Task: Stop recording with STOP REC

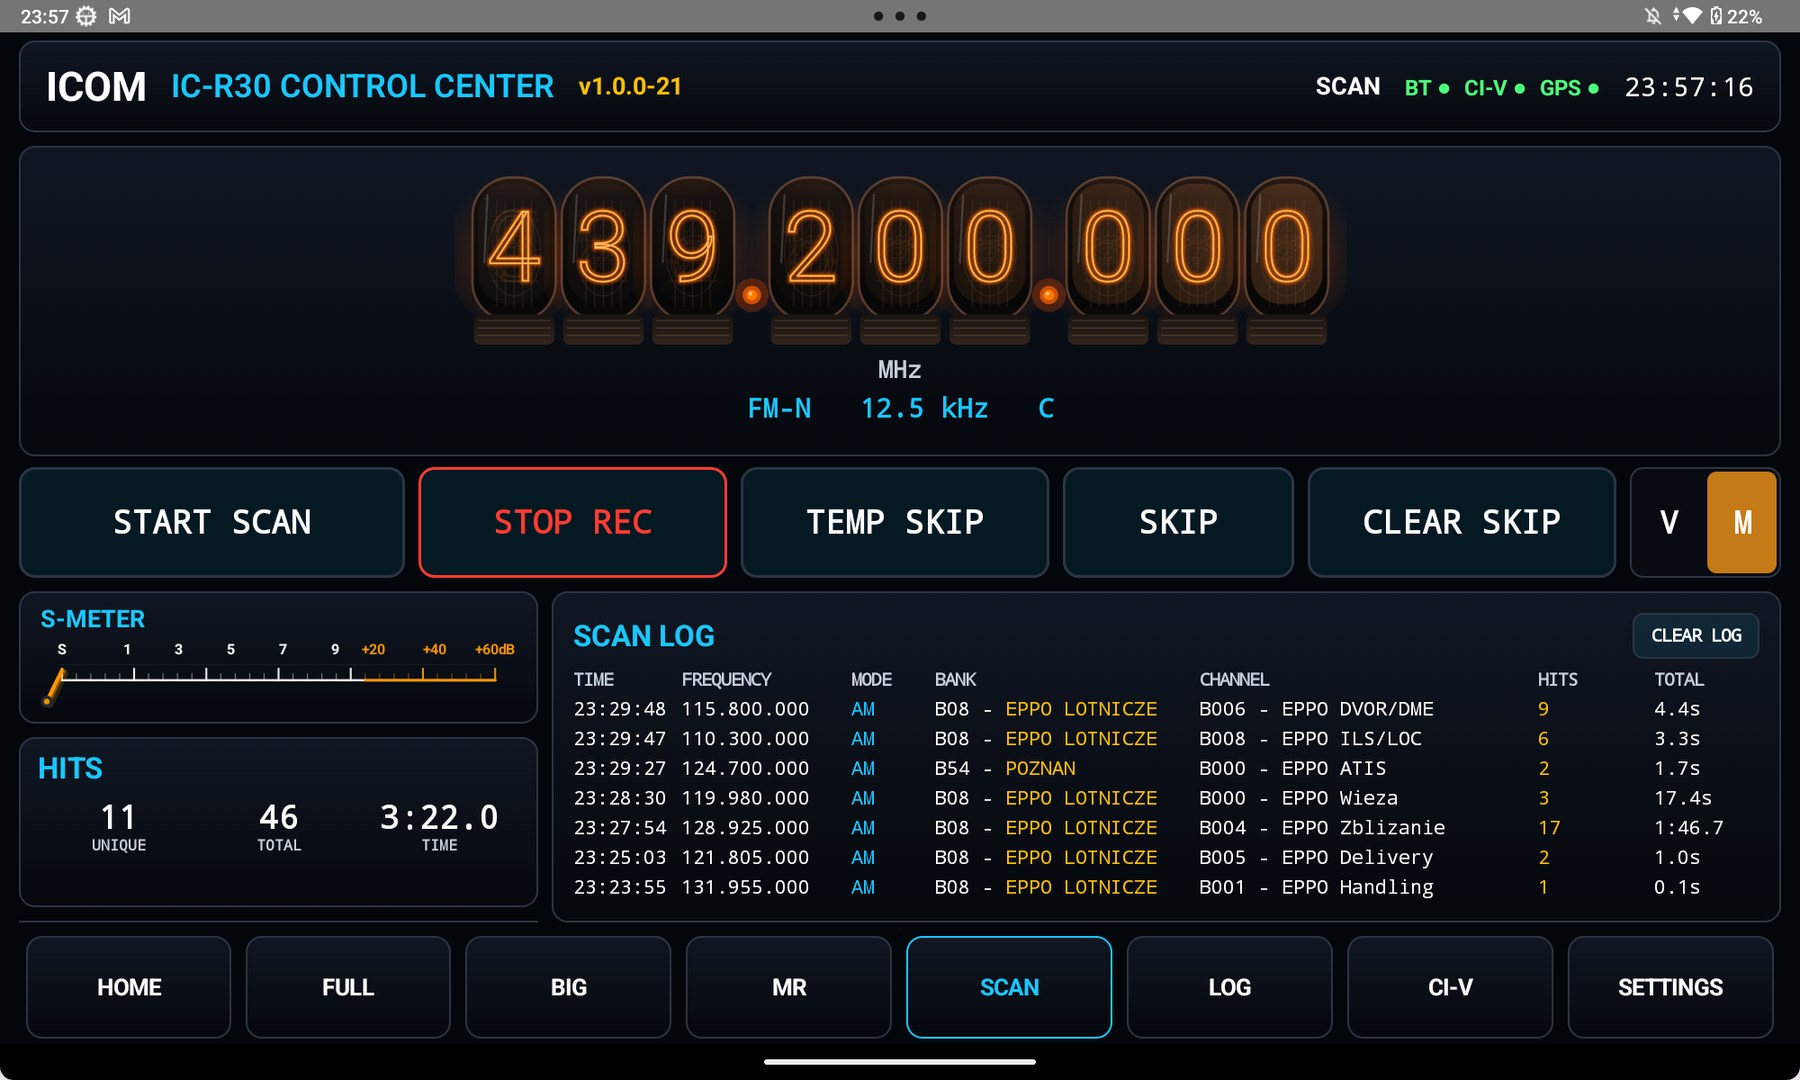Action: pyautogui.click(x=573, y=522)
